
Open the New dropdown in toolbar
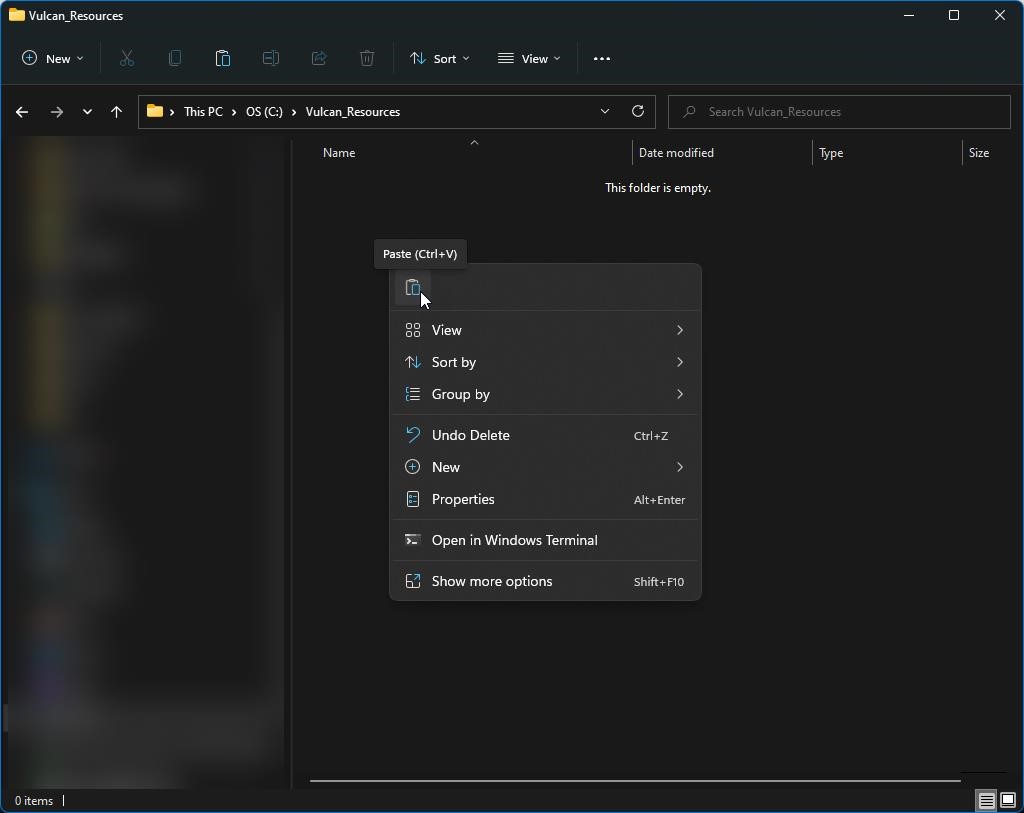[x=53, y=59]
